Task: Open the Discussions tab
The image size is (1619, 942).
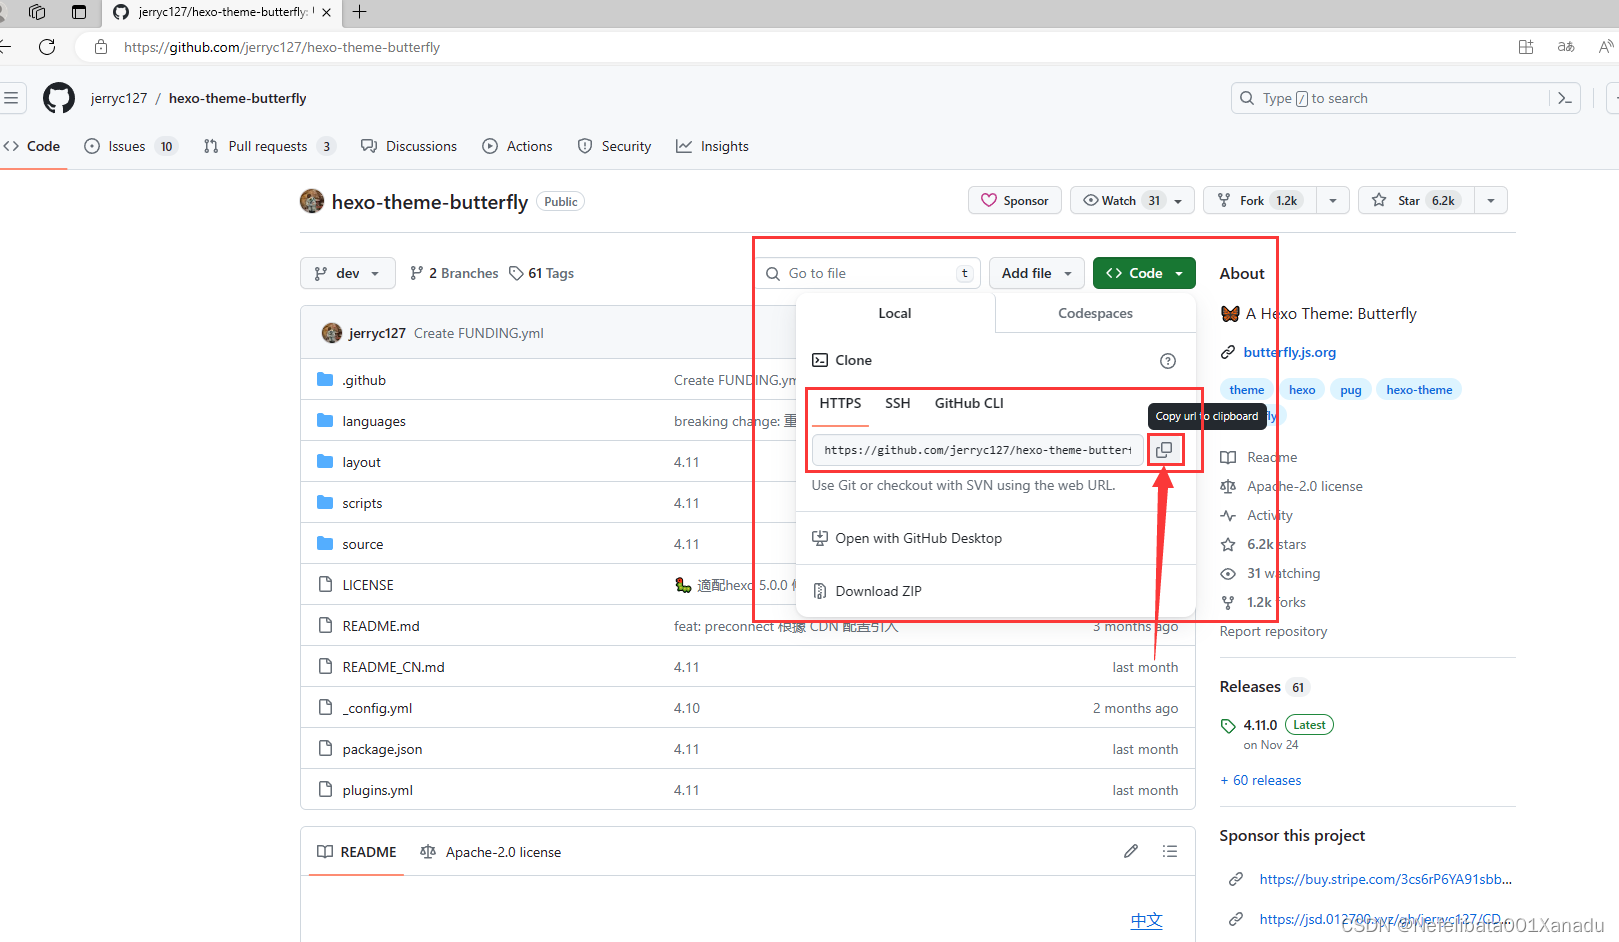Action: point(409,146)
